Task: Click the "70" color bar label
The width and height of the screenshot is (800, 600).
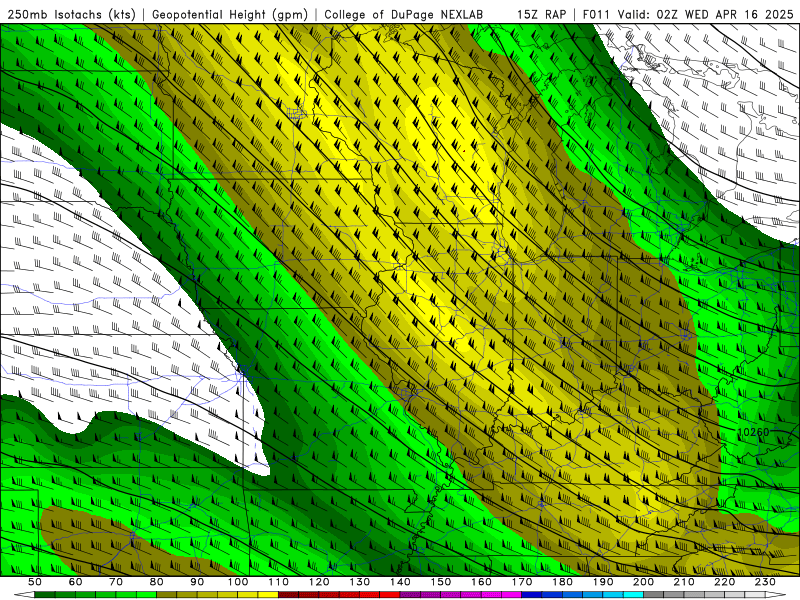Action: click(116, 582)
